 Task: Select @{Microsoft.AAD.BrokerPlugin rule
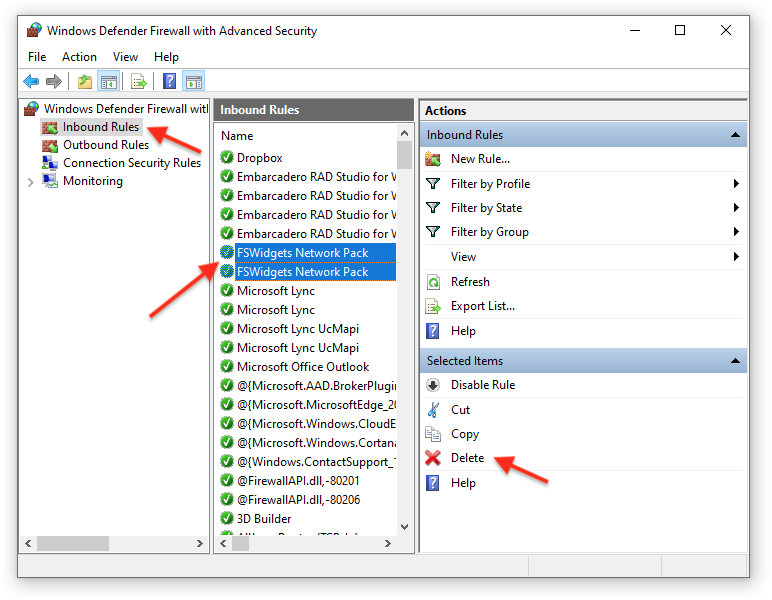317,386
